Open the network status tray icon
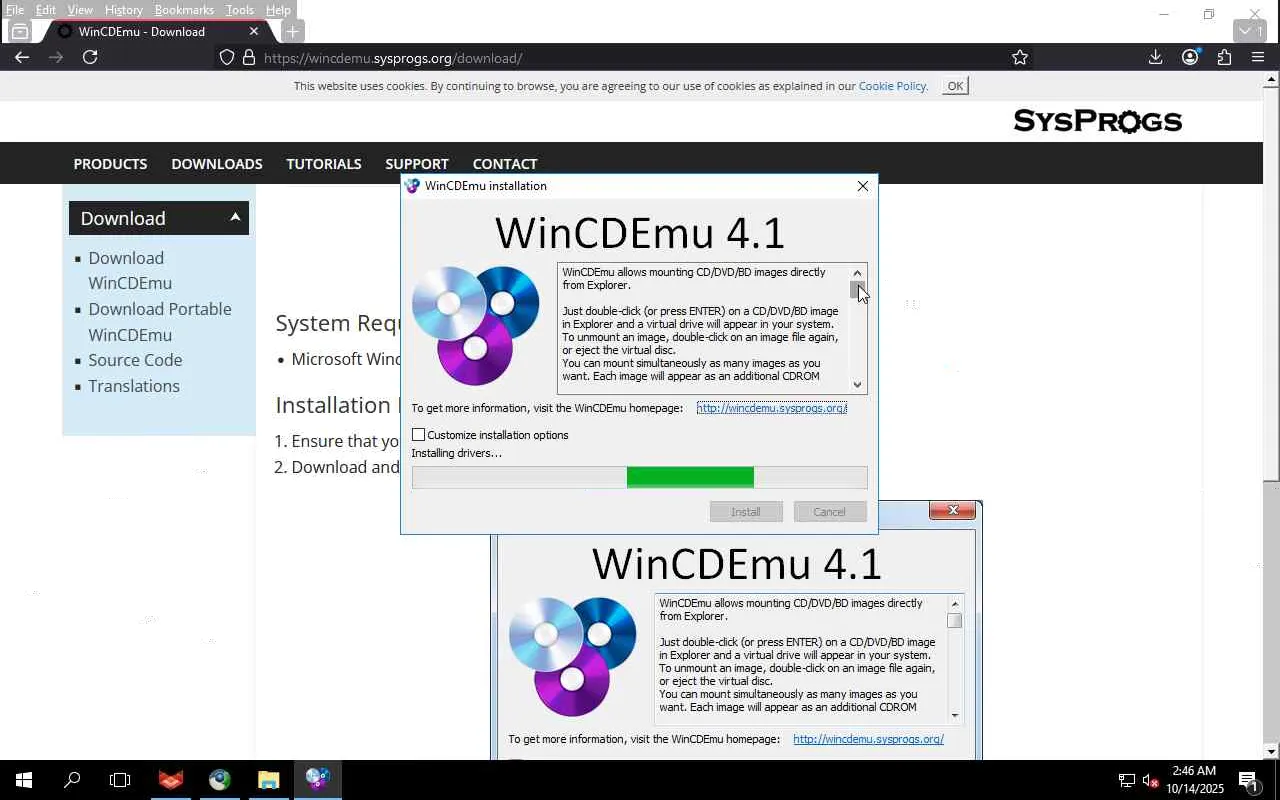Image resolution: width=1280 pixels, height=800 pixels. (1127, 780)
